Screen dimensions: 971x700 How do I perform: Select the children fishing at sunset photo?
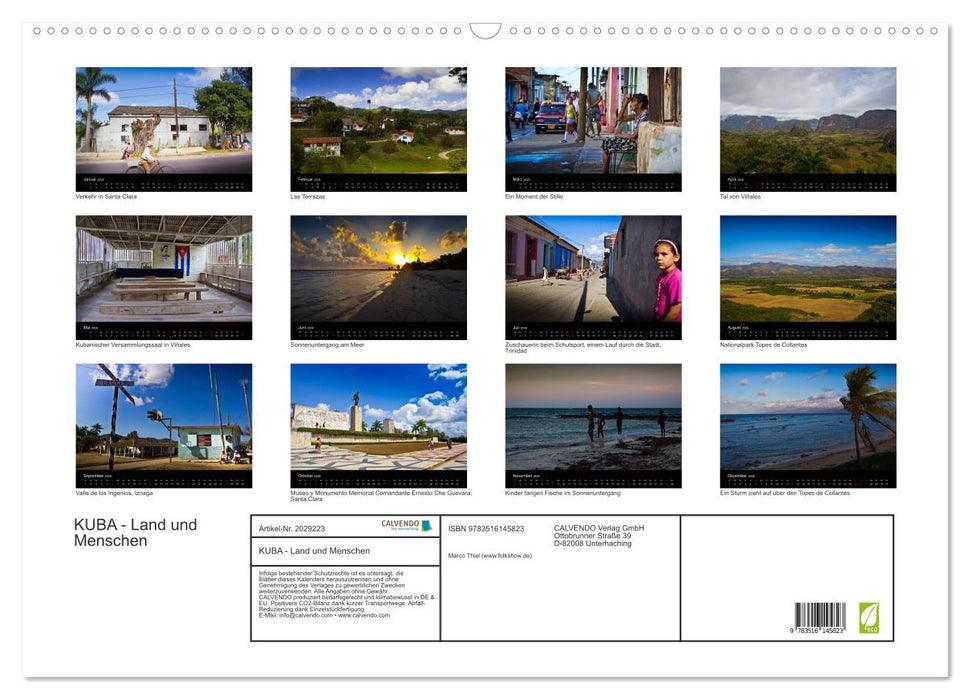tap(593, 418)
